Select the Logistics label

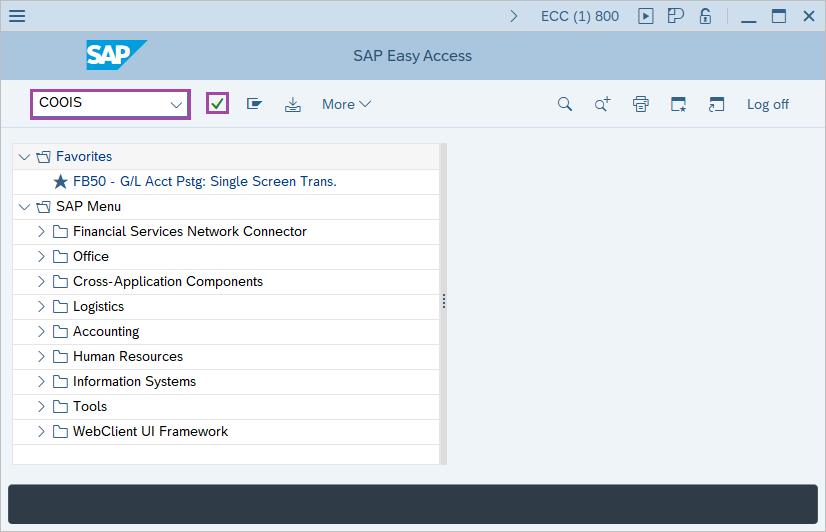pyautogui.click(x=99, y=307)
